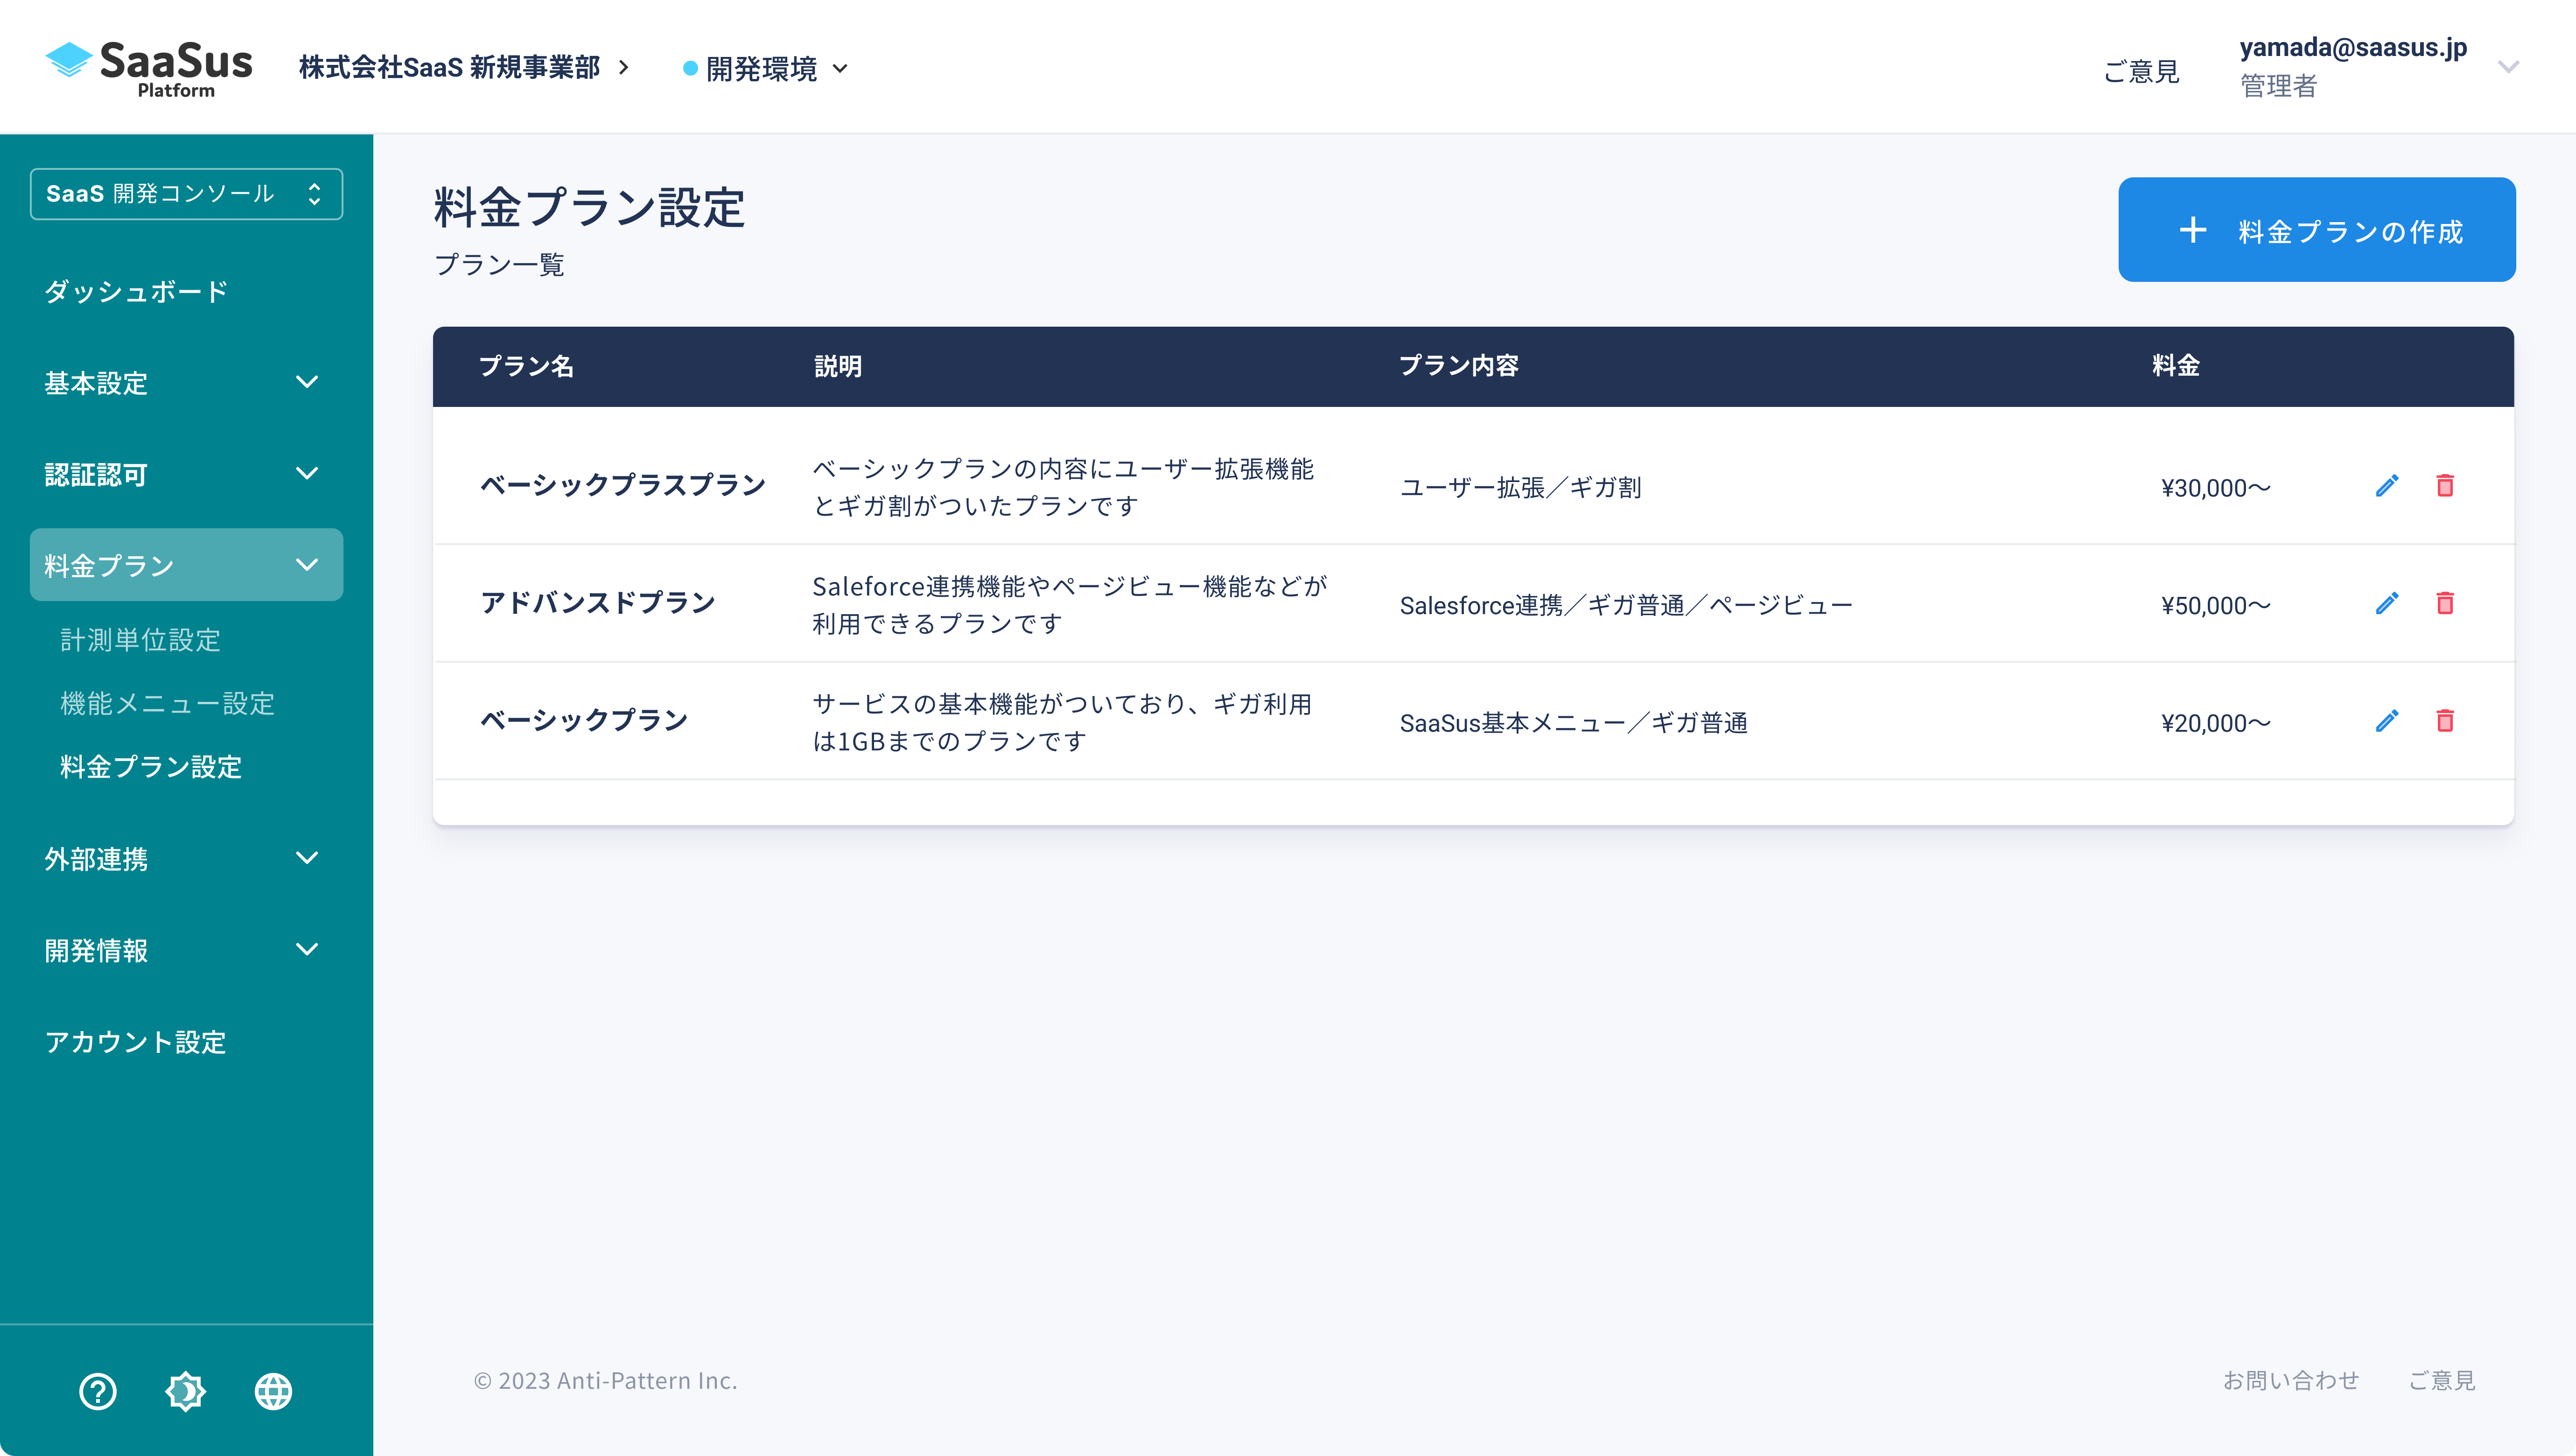Open the help question mark icon
The image size is (2576, 1456).
coord(98,1391)
